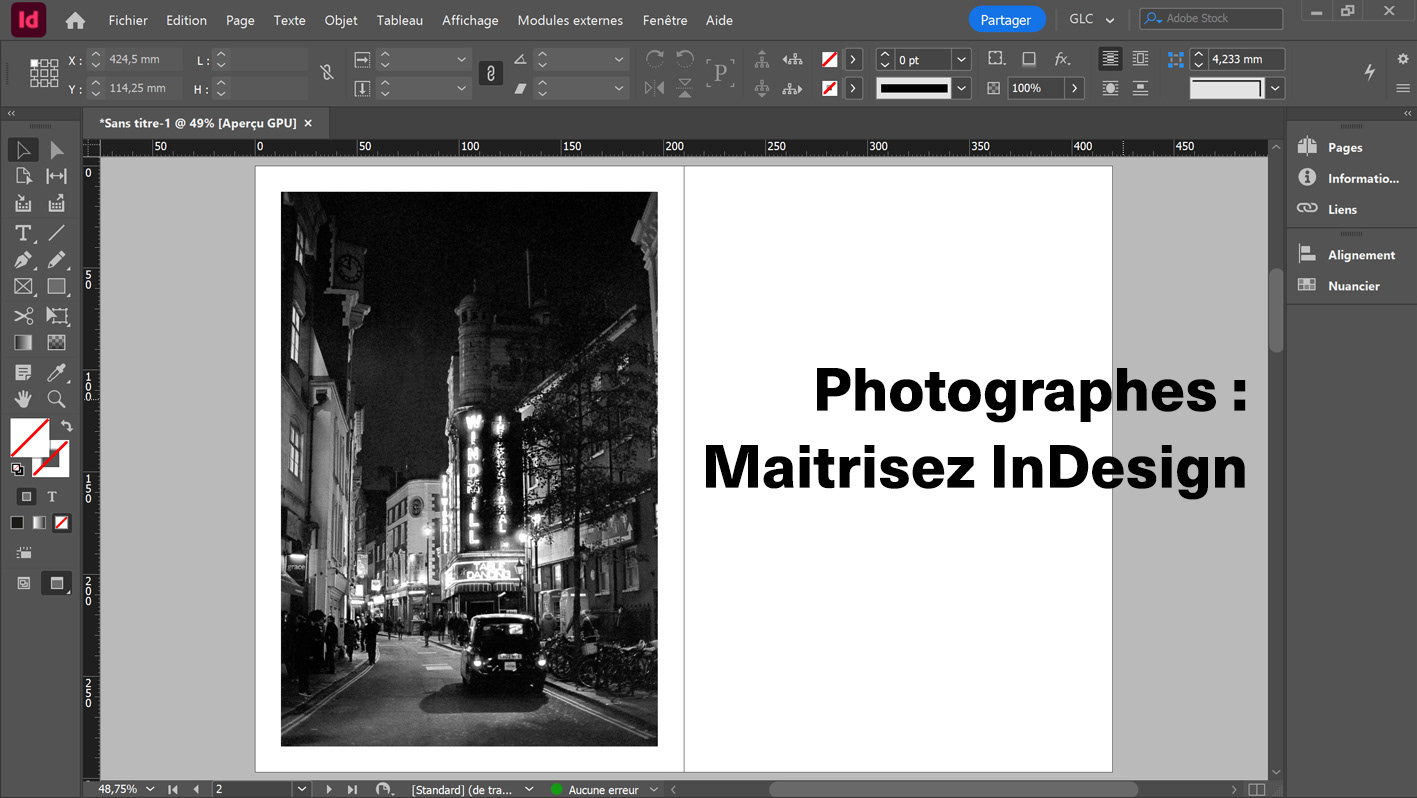The width and height of the screenshot is (1417, 798).
Task: Open the Nuancier panel
Action: tap(1353, 286)
